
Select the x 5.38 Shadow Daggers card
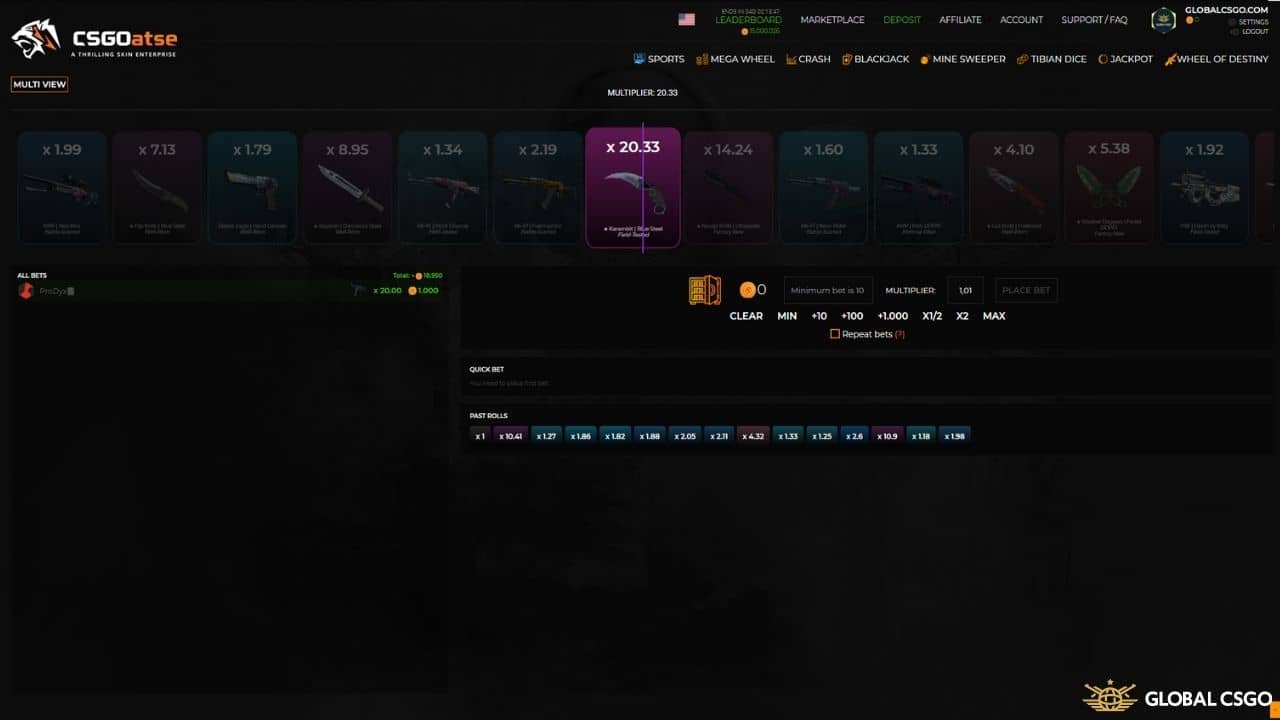coord(1109,189)
